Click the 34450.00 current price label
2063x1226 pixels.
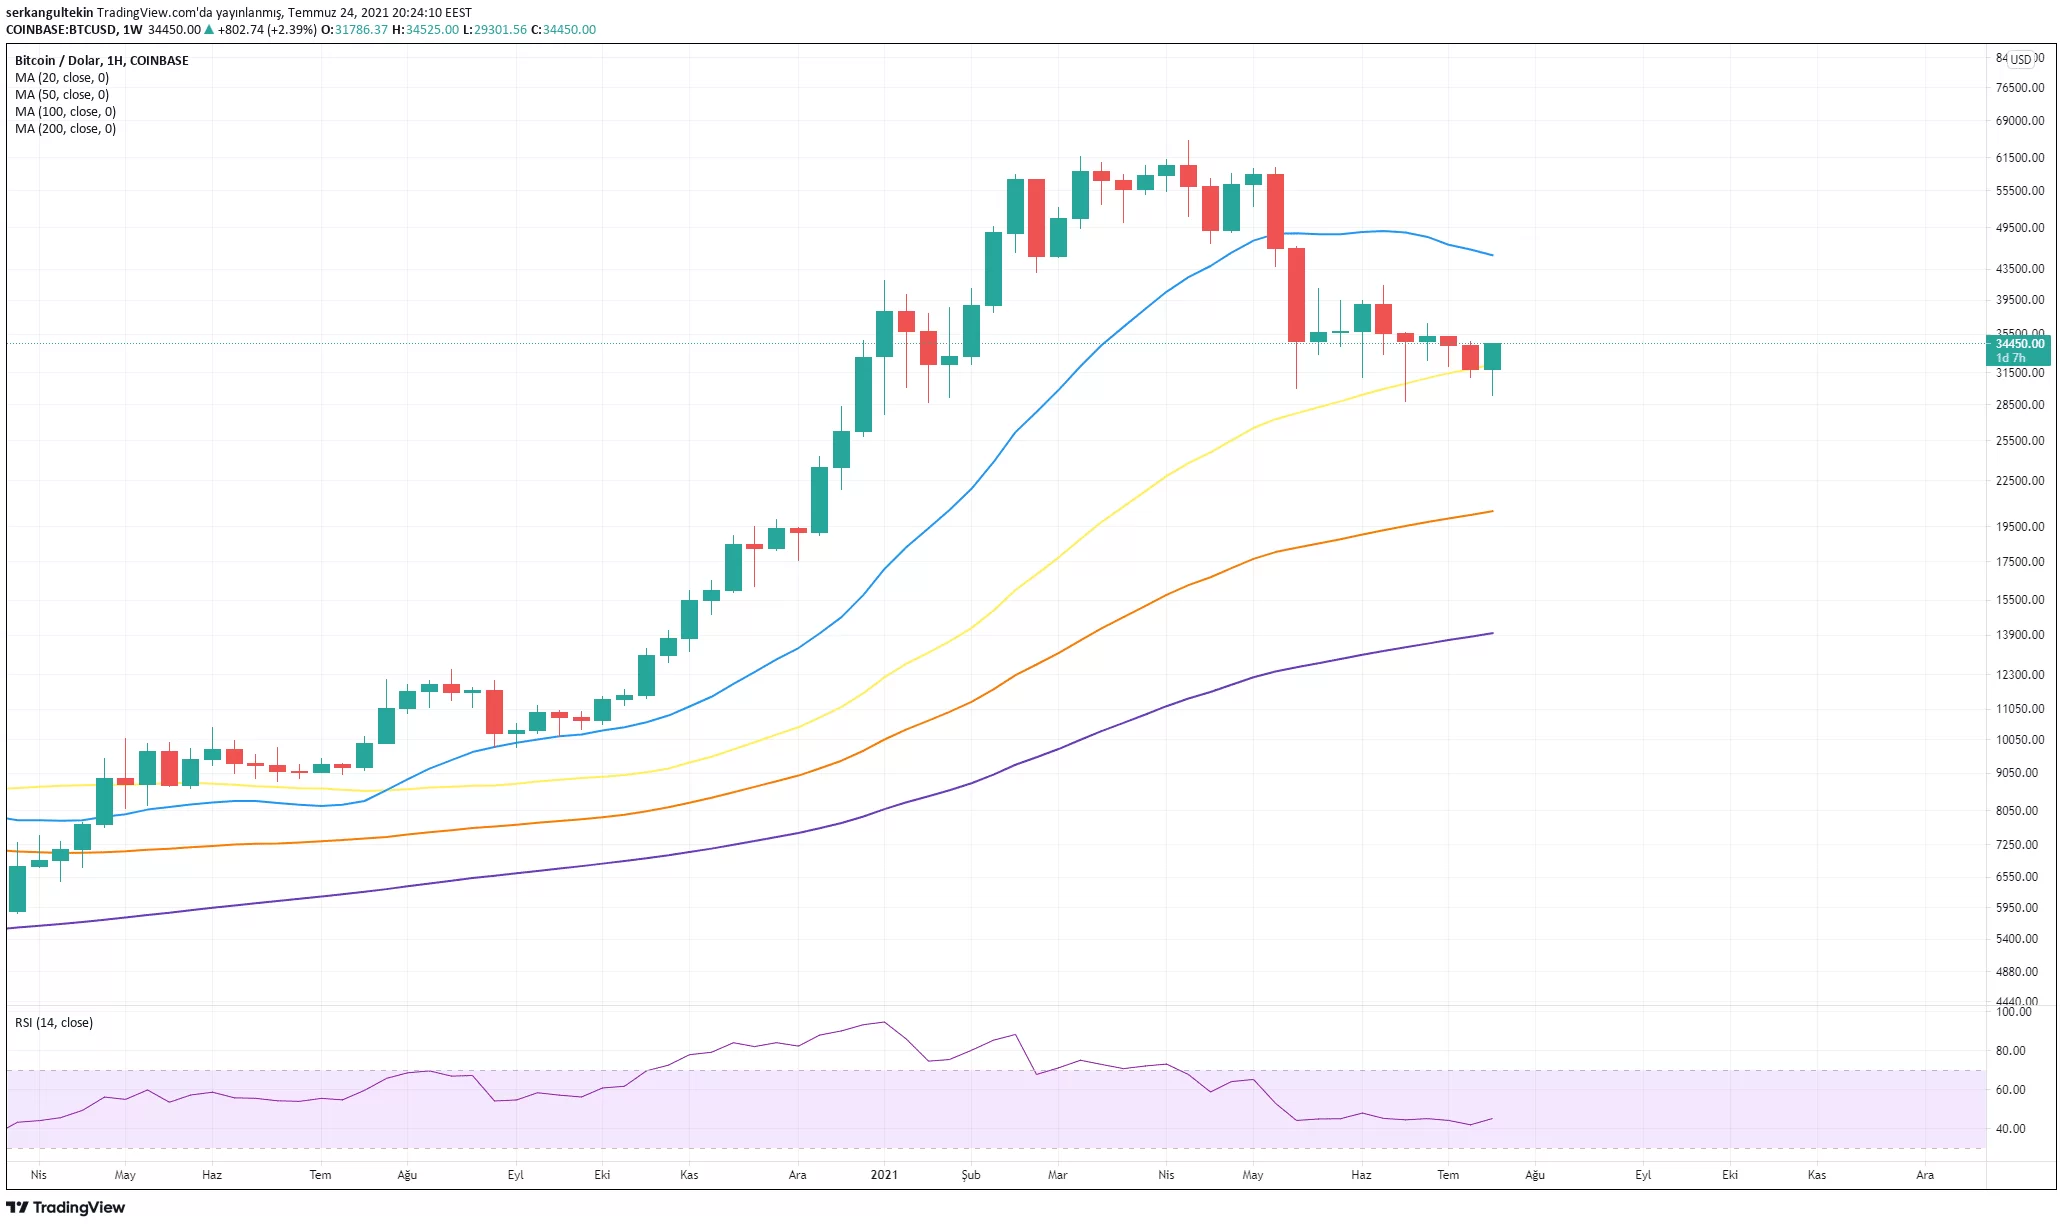tap(2018, 344)
